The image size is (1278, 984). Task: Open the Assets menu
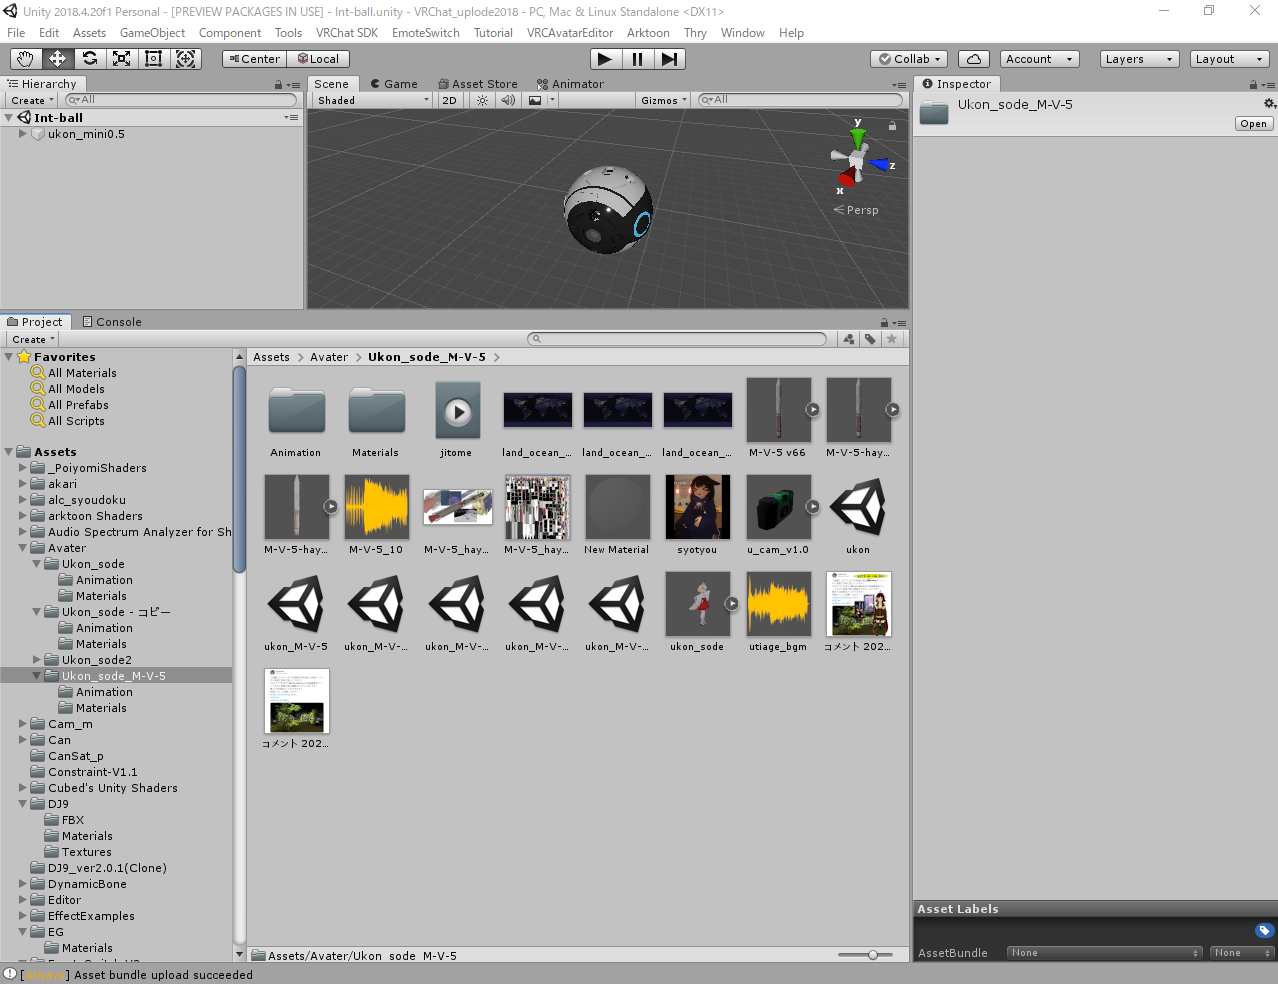click(x=89, y=33)
